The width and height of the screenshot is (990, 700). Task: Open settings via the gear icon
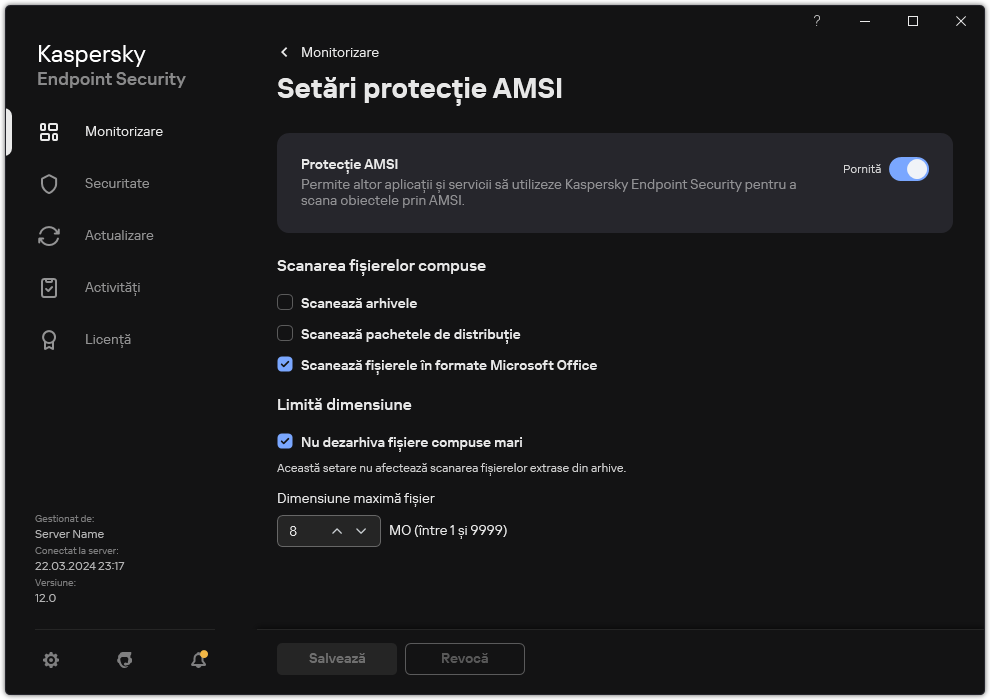[51, 659]
